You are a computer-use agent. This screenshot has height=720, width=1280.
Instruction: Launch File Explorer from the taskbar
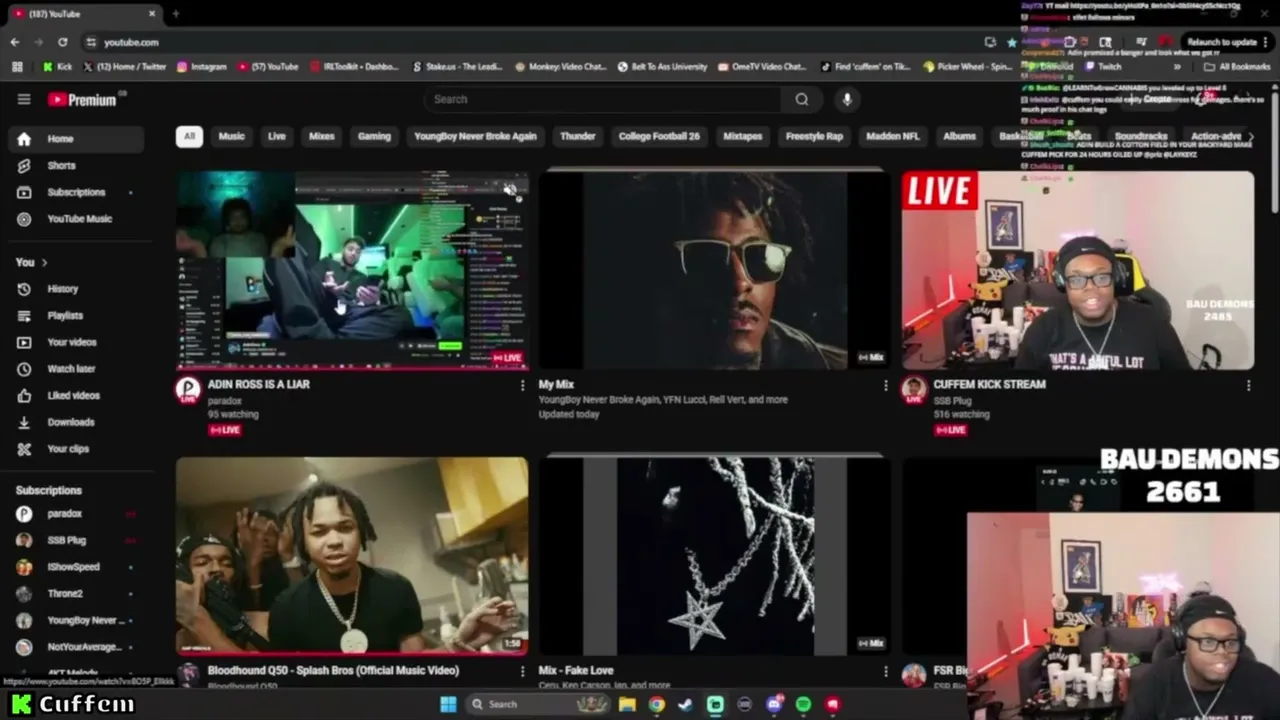point(627,704)
